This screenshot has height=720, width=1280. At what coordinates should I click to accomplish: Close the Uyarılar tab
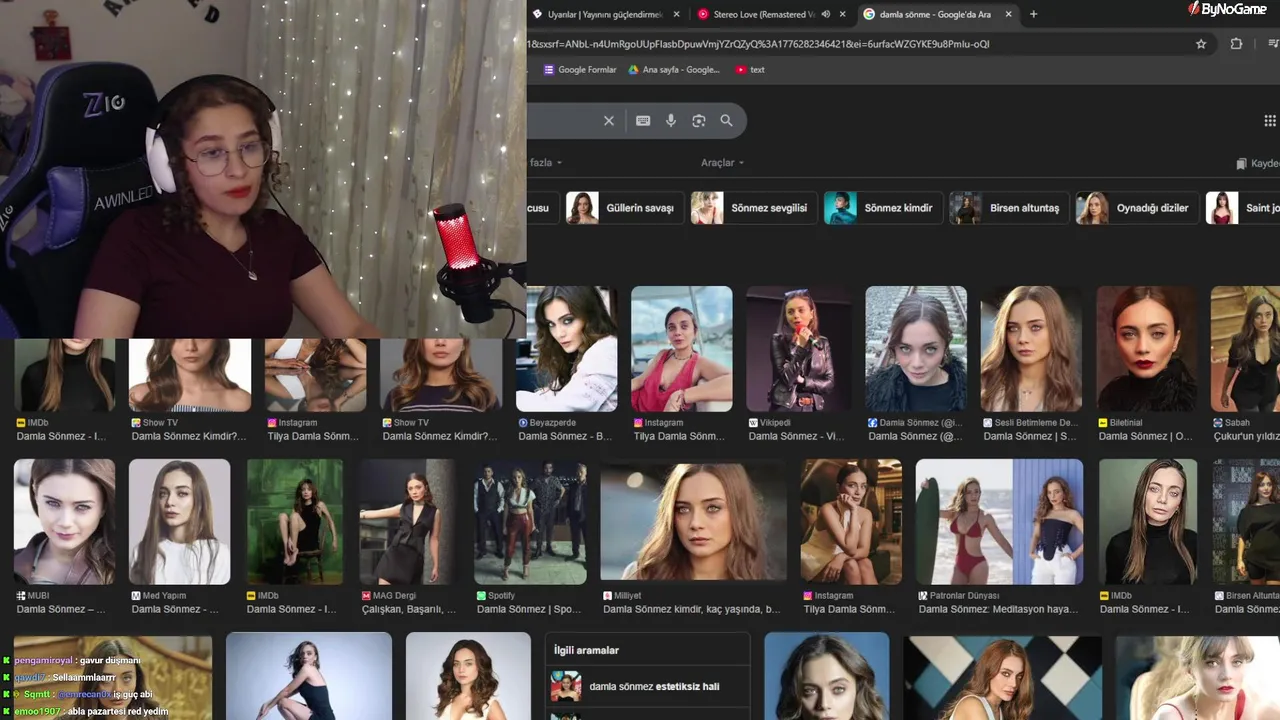click(x=677, y=14)
